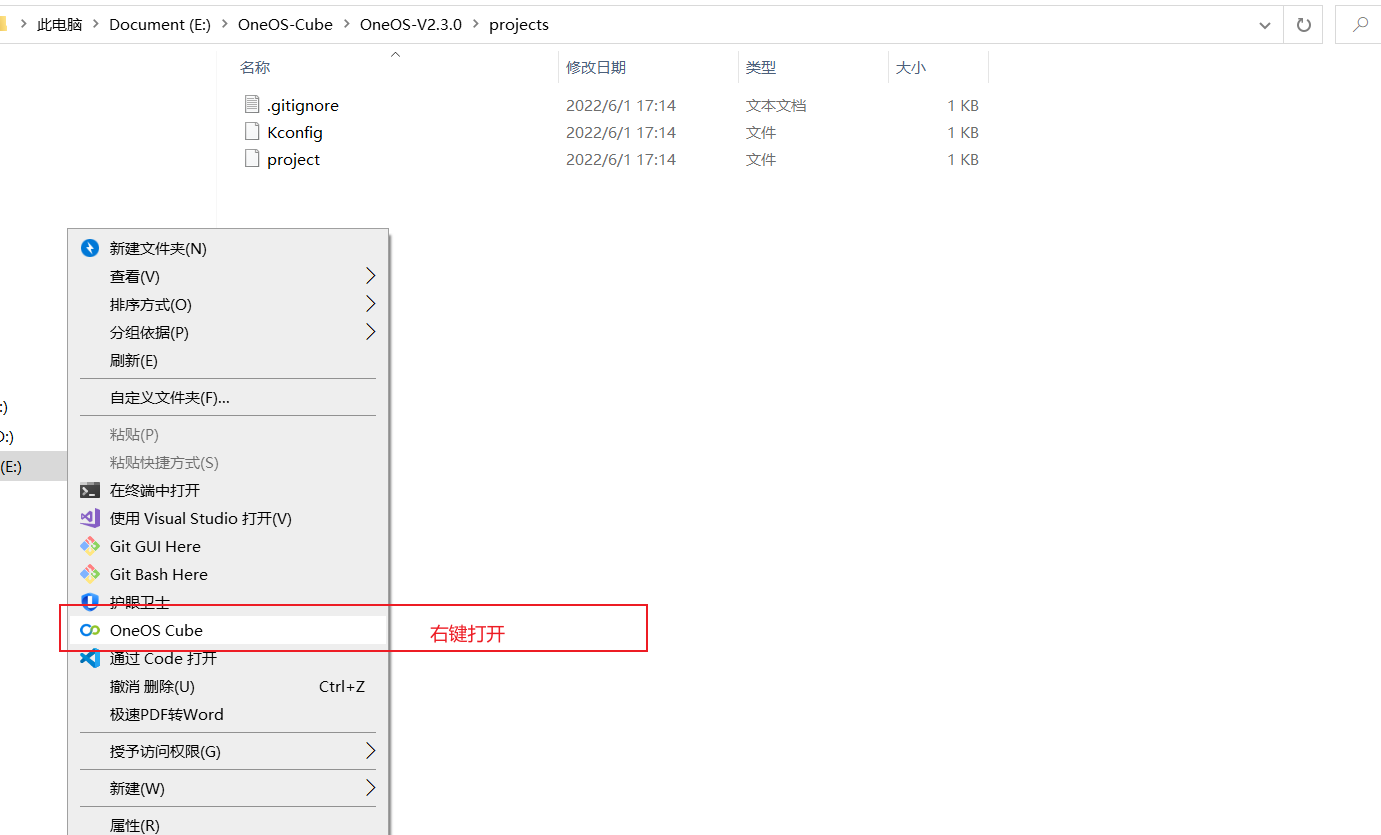Screen dimensions: 1381x835
Task: Click the OneOS Cube infinity icon
Action: [x=90, y=630]
